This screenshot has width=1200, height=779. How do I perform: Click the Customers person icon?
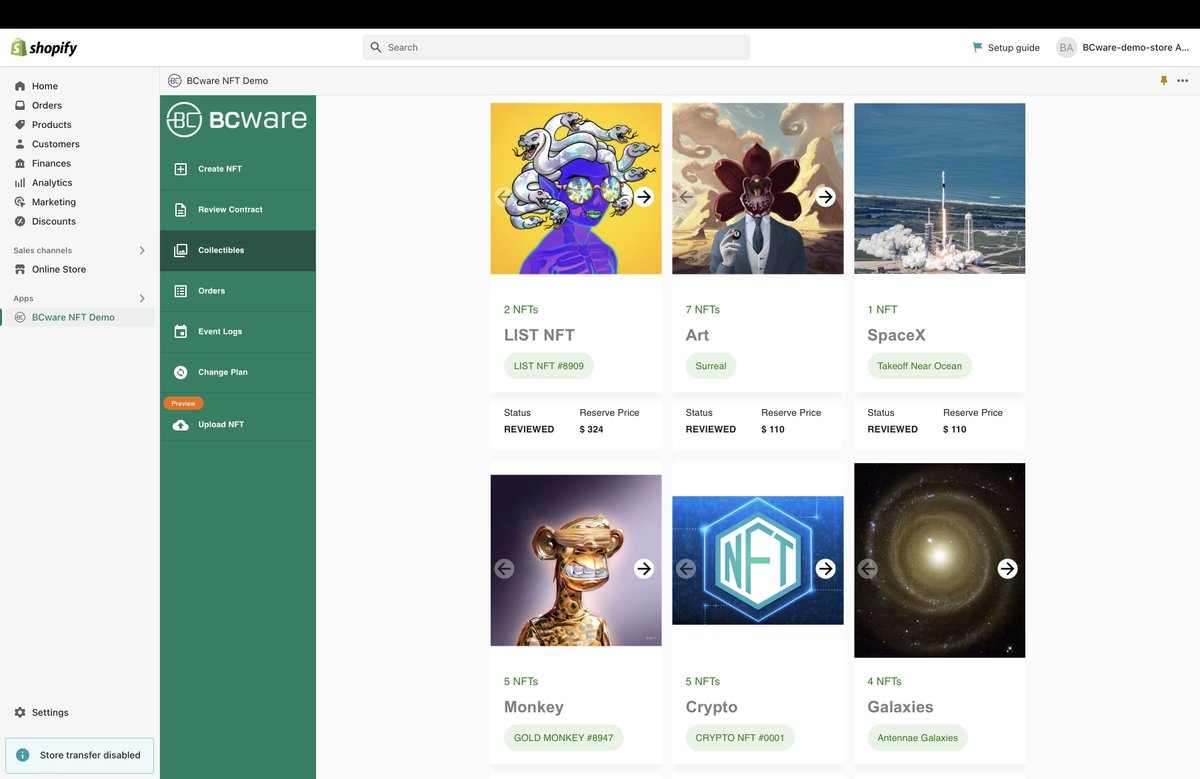coord(20,144)
